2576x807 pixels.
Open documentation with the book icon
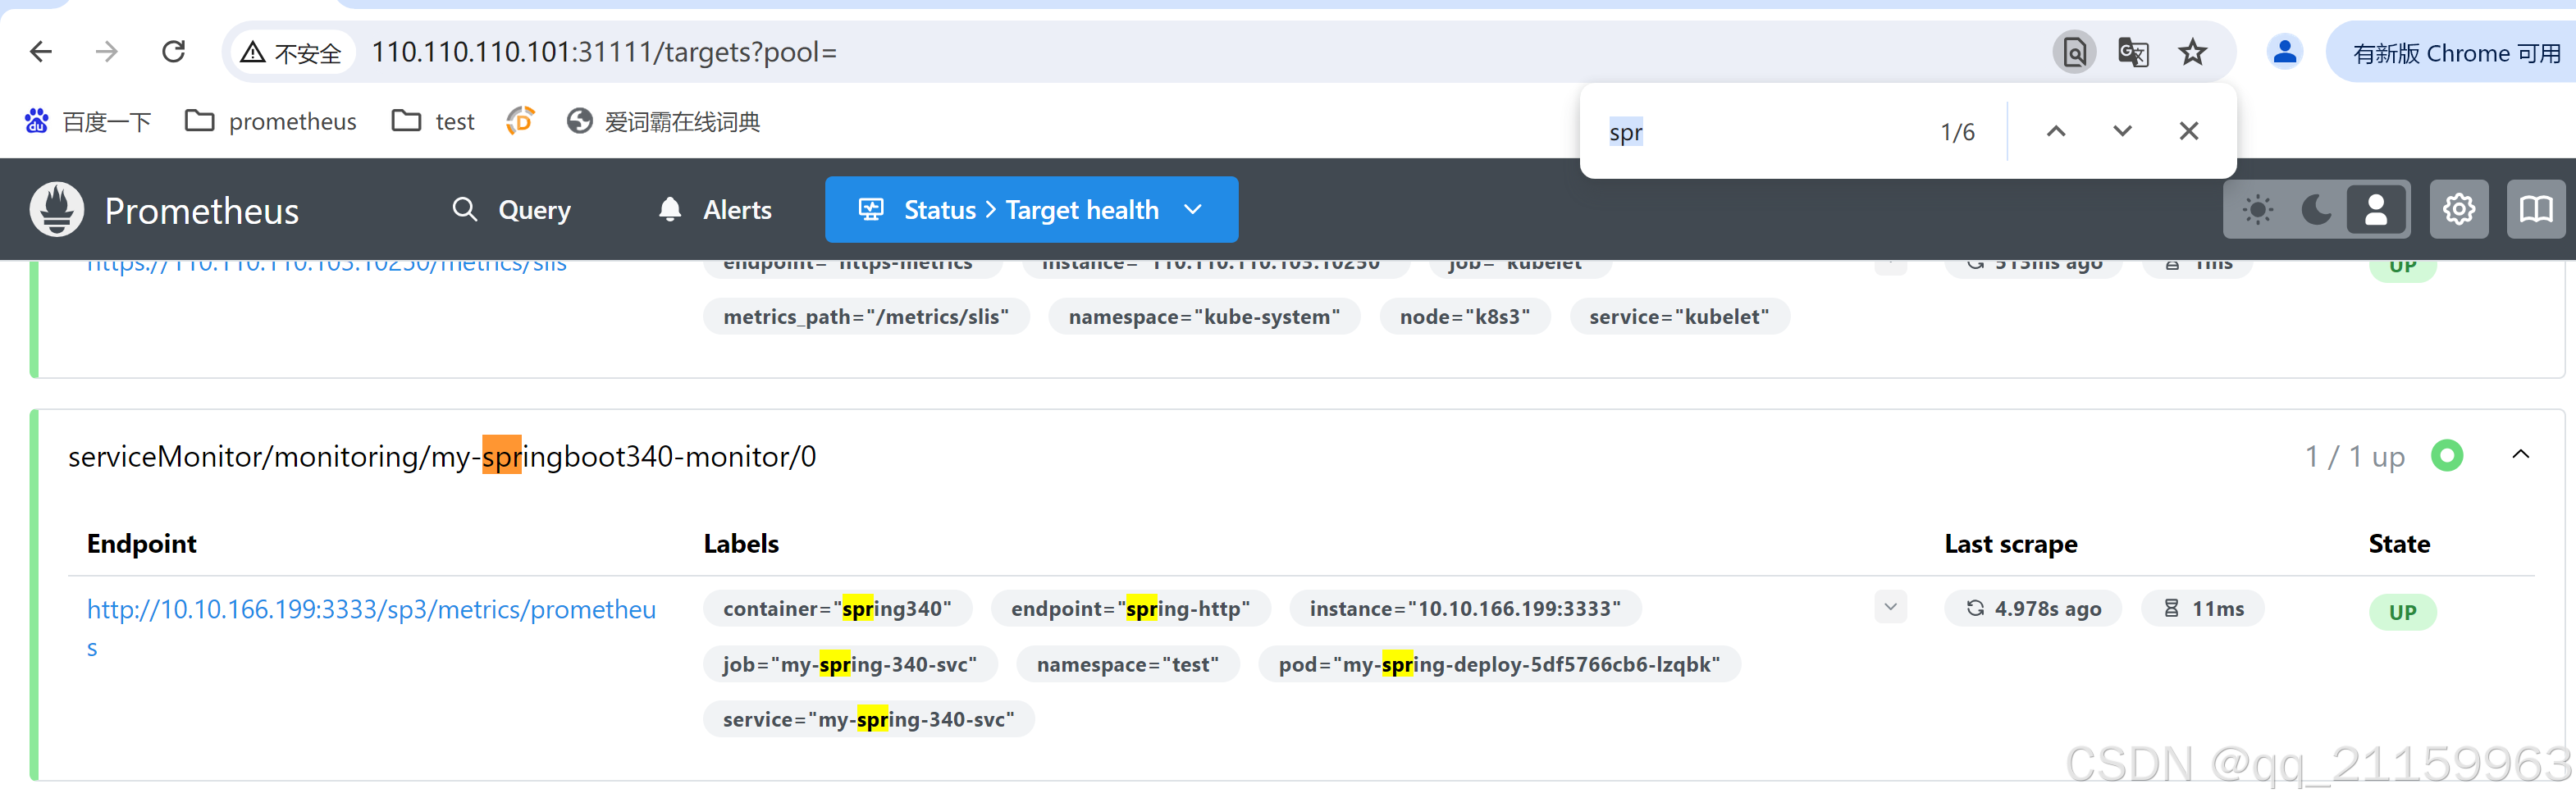2536,210
